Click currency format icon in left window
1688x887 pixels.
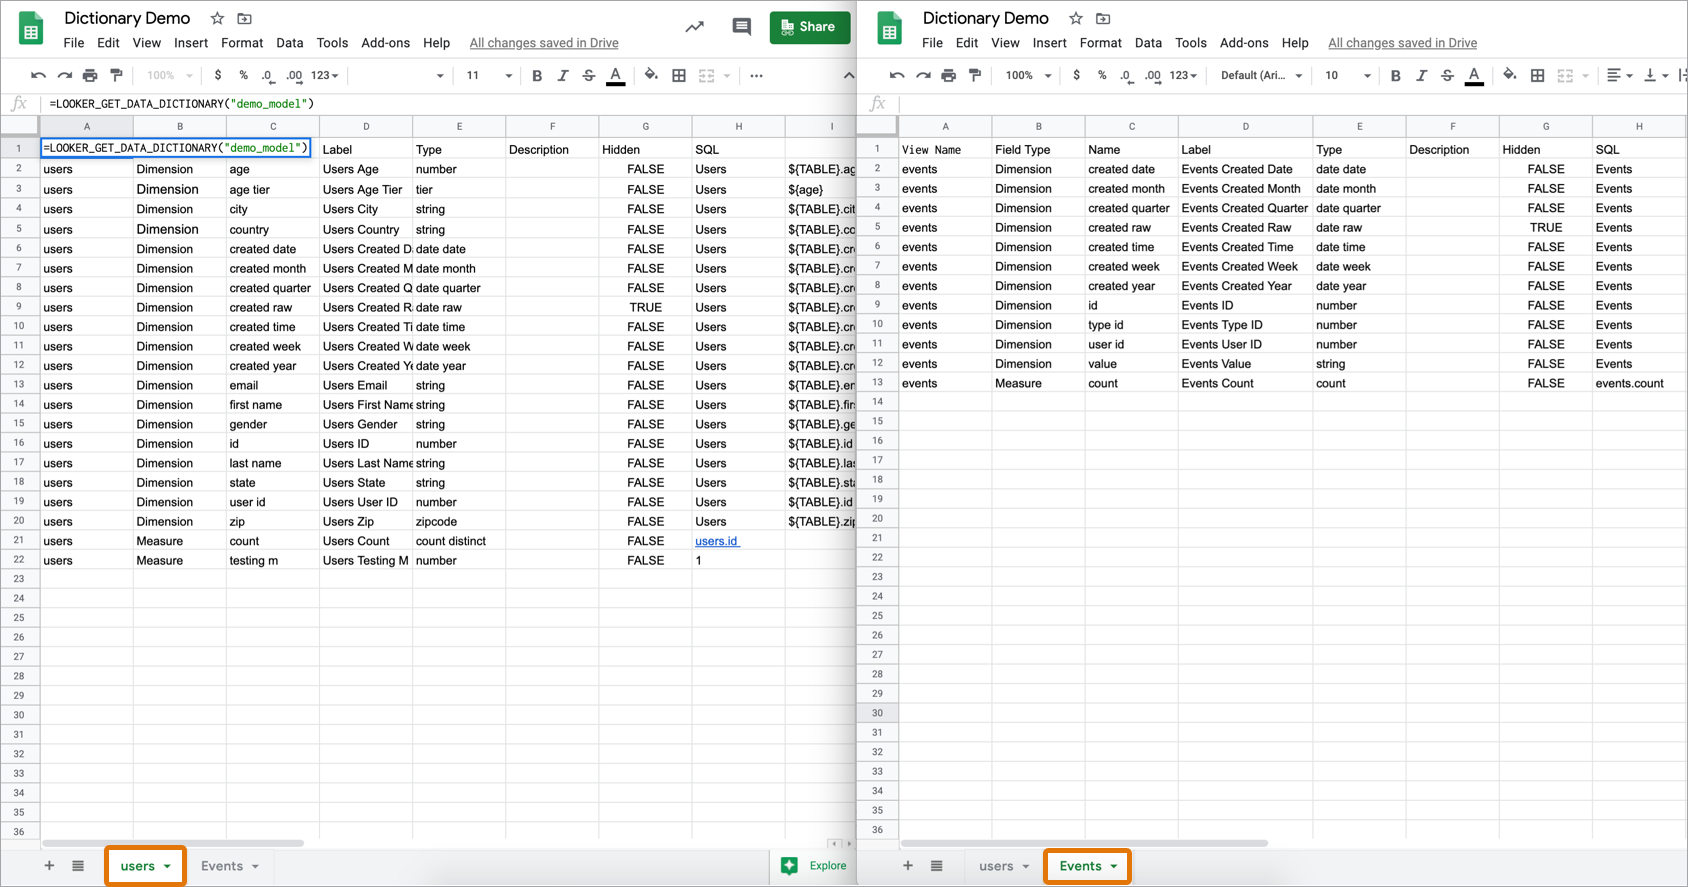click(x=218, y=75)
